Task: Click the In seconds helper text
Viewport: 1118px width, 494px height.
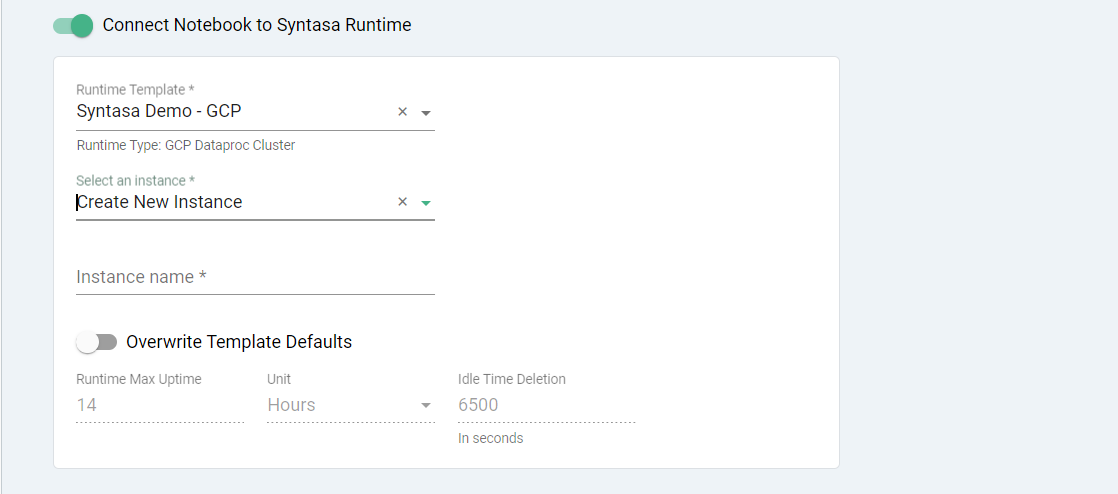Action: tap(490, 438)
